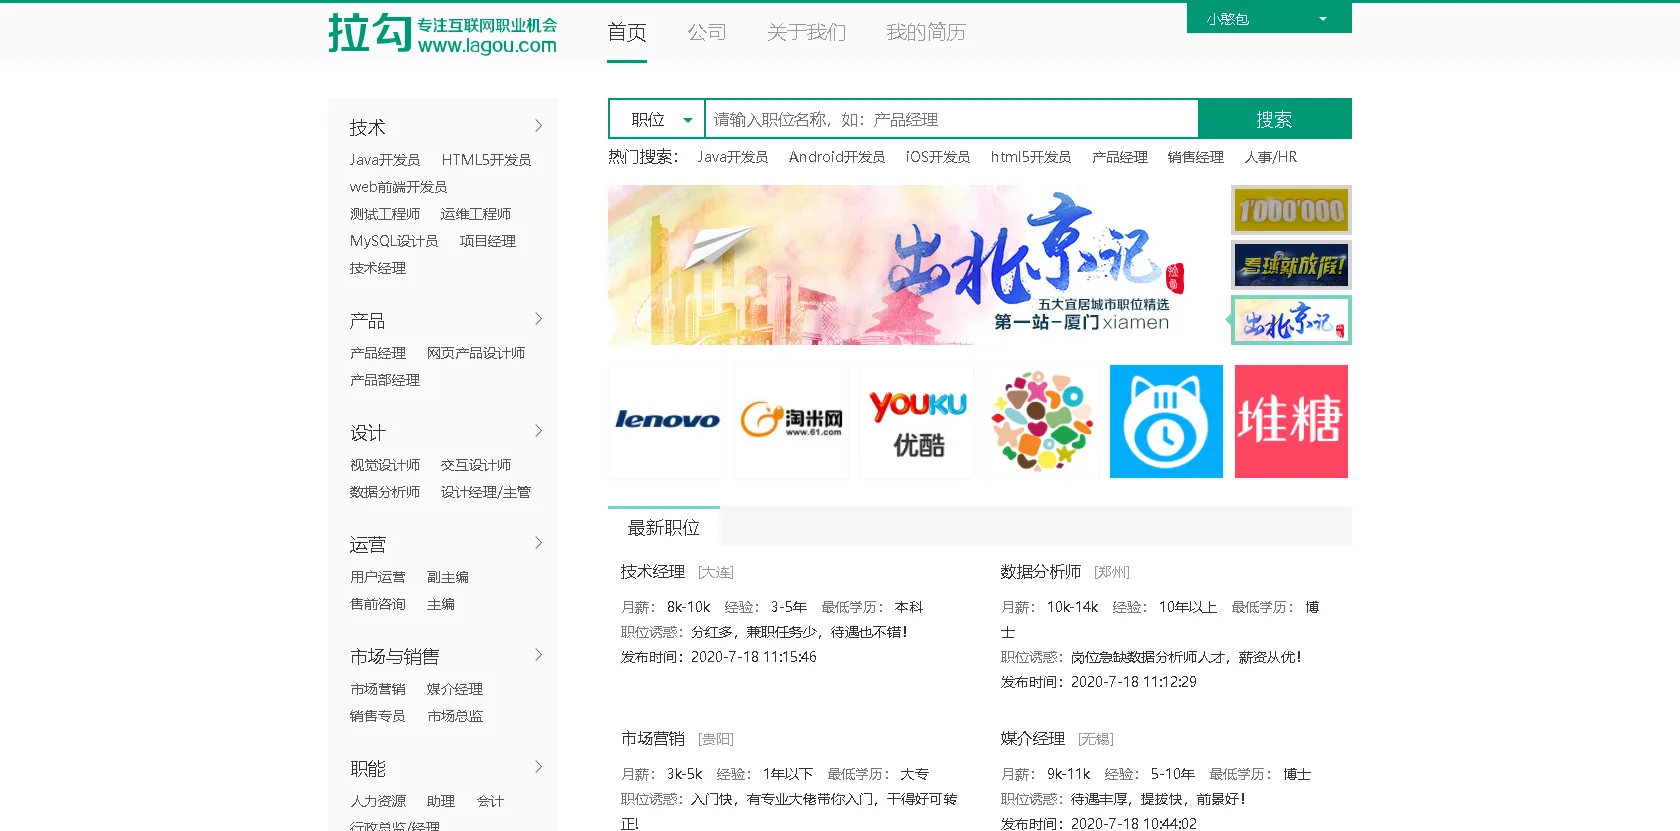Select the 出北京记 banner thumbnail
The height and width of the screenshot is (831, 1680).
coord(1291,320)
